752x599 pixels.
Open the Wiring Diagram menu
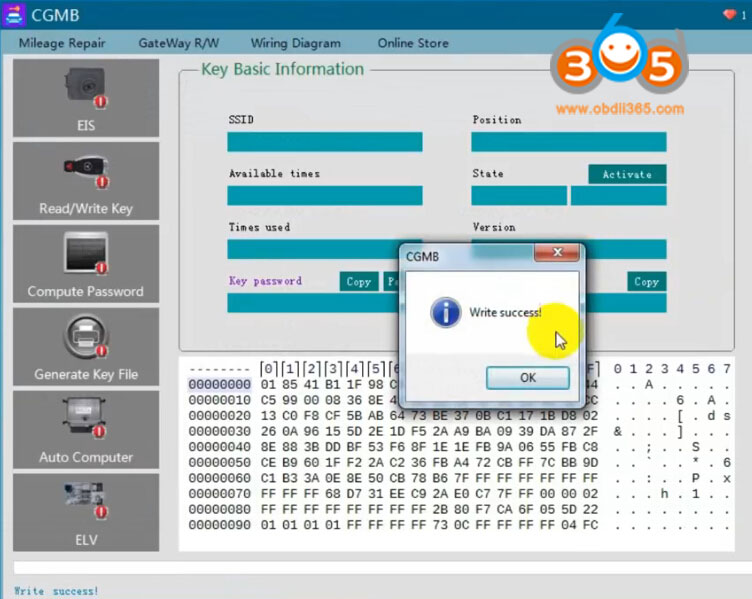click(295, 43)
